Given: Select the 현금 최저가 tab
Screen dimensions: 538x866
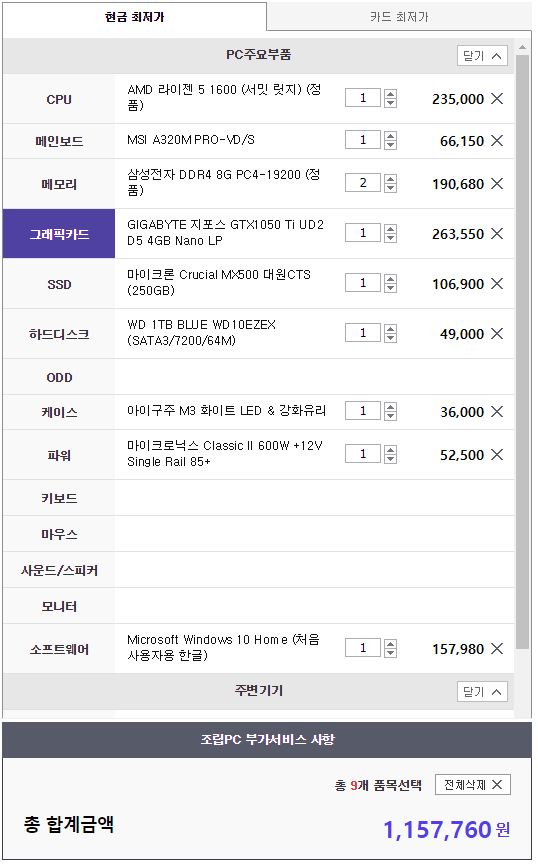Looking at the screenshot, I should [135, 17].
